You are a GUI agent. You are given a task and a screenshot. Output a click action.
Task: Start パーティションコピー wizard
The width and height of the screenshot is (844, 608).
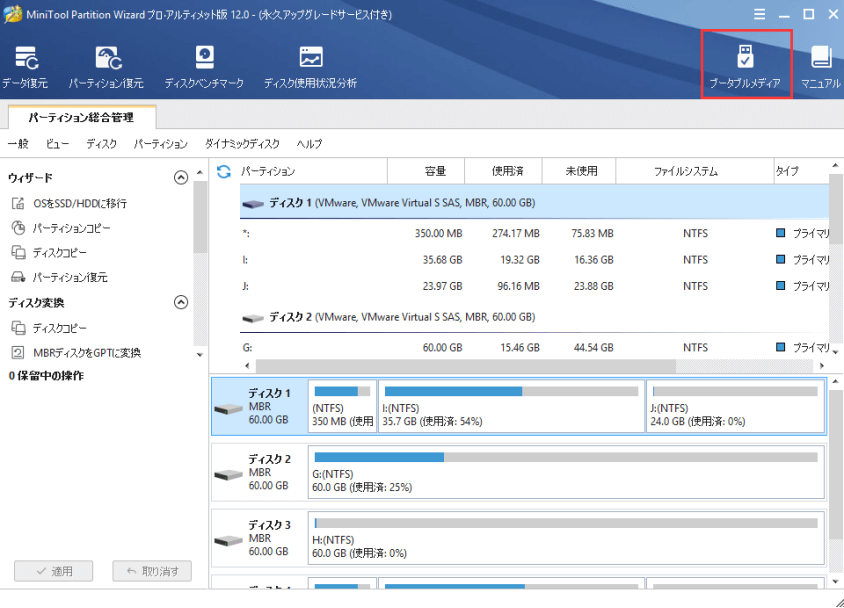pyautogui.click(x=60, y=228)
